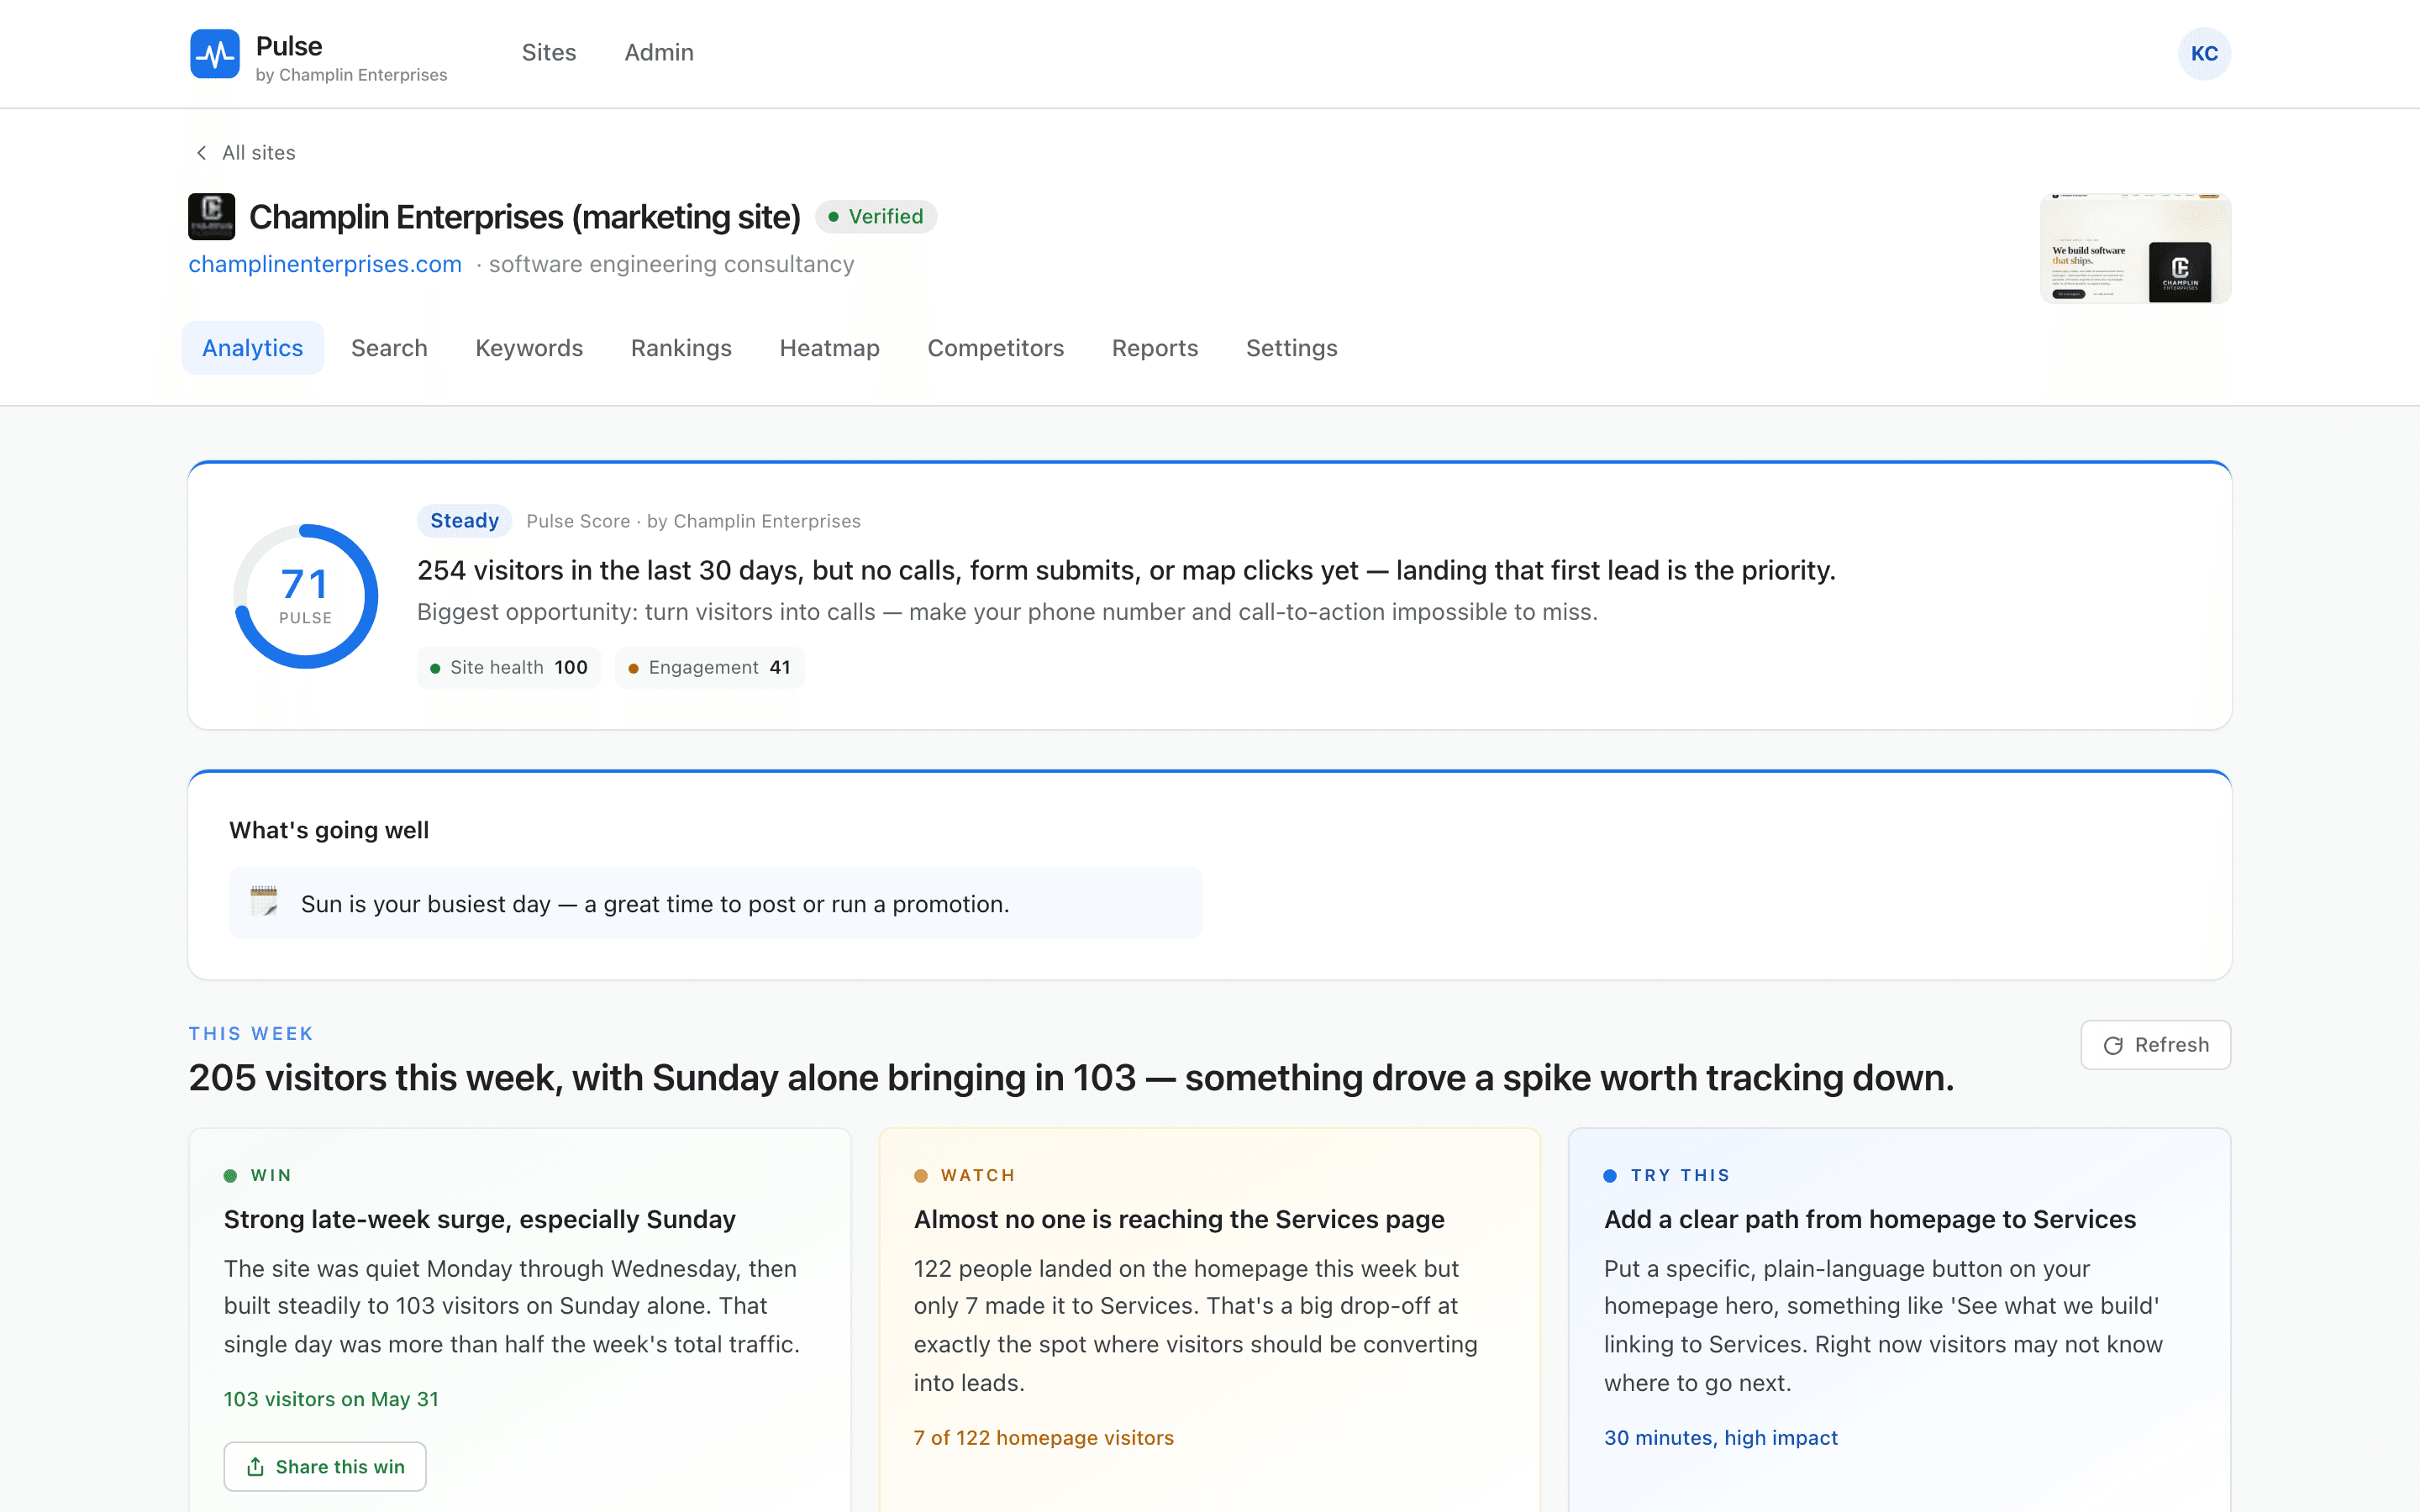Click the Pulse heartbeat logo icon
Screen dimensions: 2420x1512
214,54
